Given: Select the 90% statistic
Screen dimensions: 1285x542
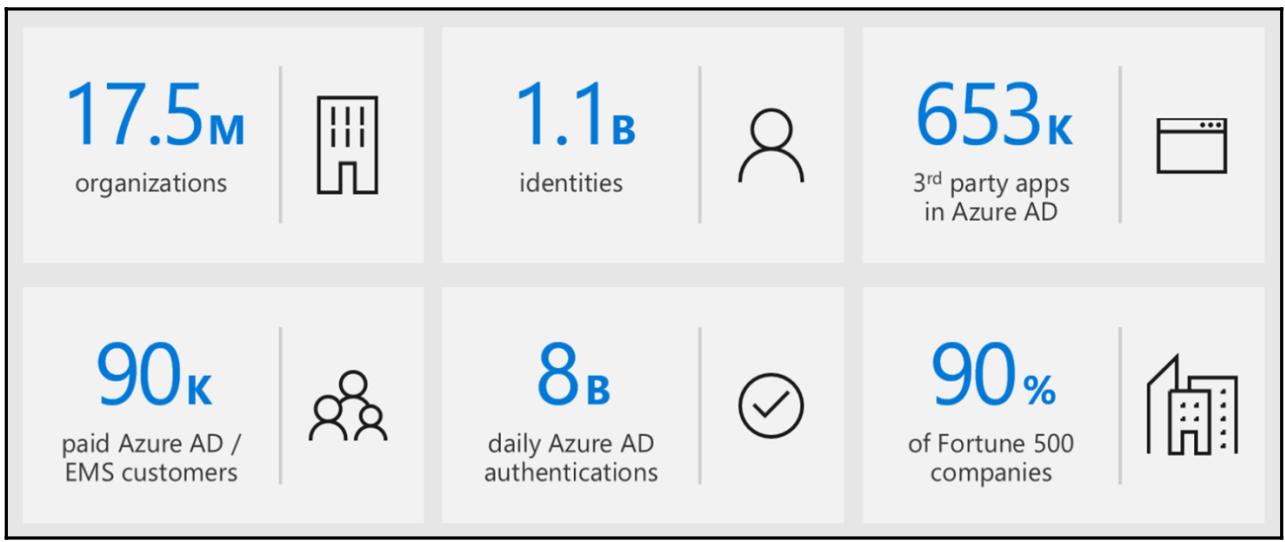Looking at the screenshot, I should pos(992,380).
